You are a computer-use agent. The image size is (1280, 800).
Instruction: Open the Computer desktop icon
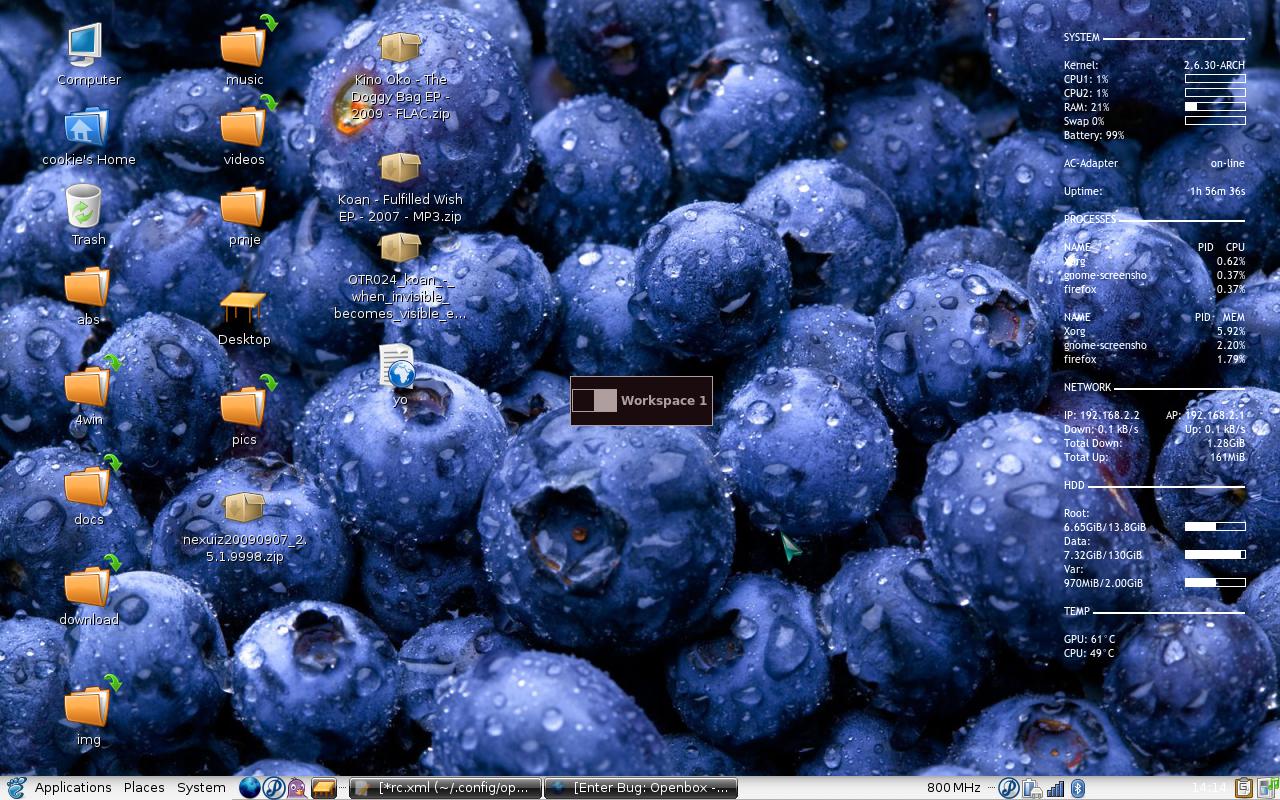pyautogui.click(x=85, y=46)
